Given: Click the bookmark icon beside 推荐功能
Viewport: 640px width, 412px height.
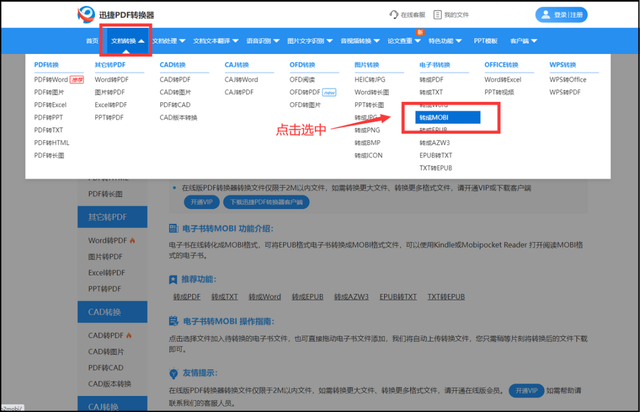Looking at the screenshot, I should pyautogui.click(x=173, y=279).
